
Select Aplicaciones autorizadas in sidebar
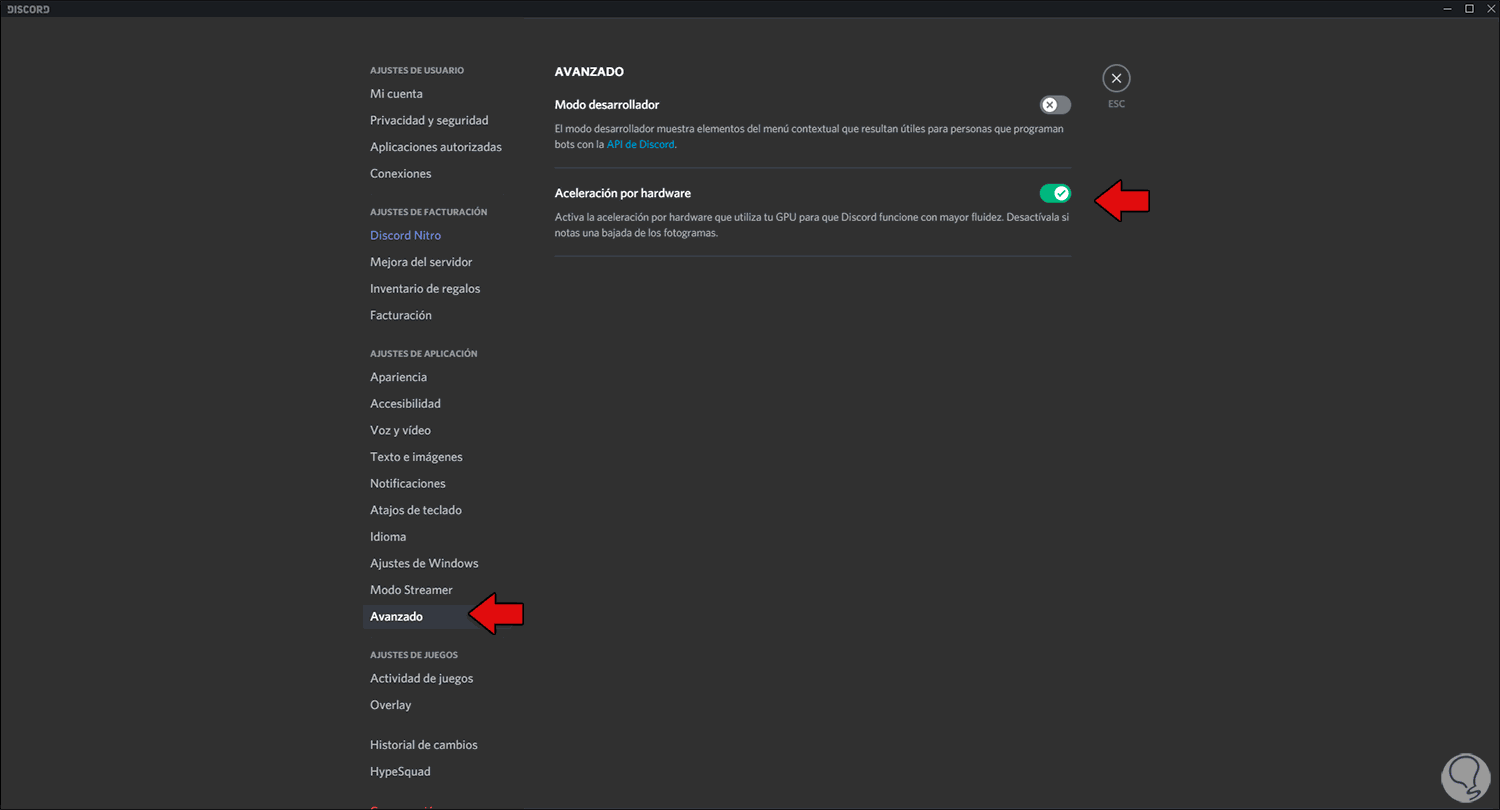436,147
